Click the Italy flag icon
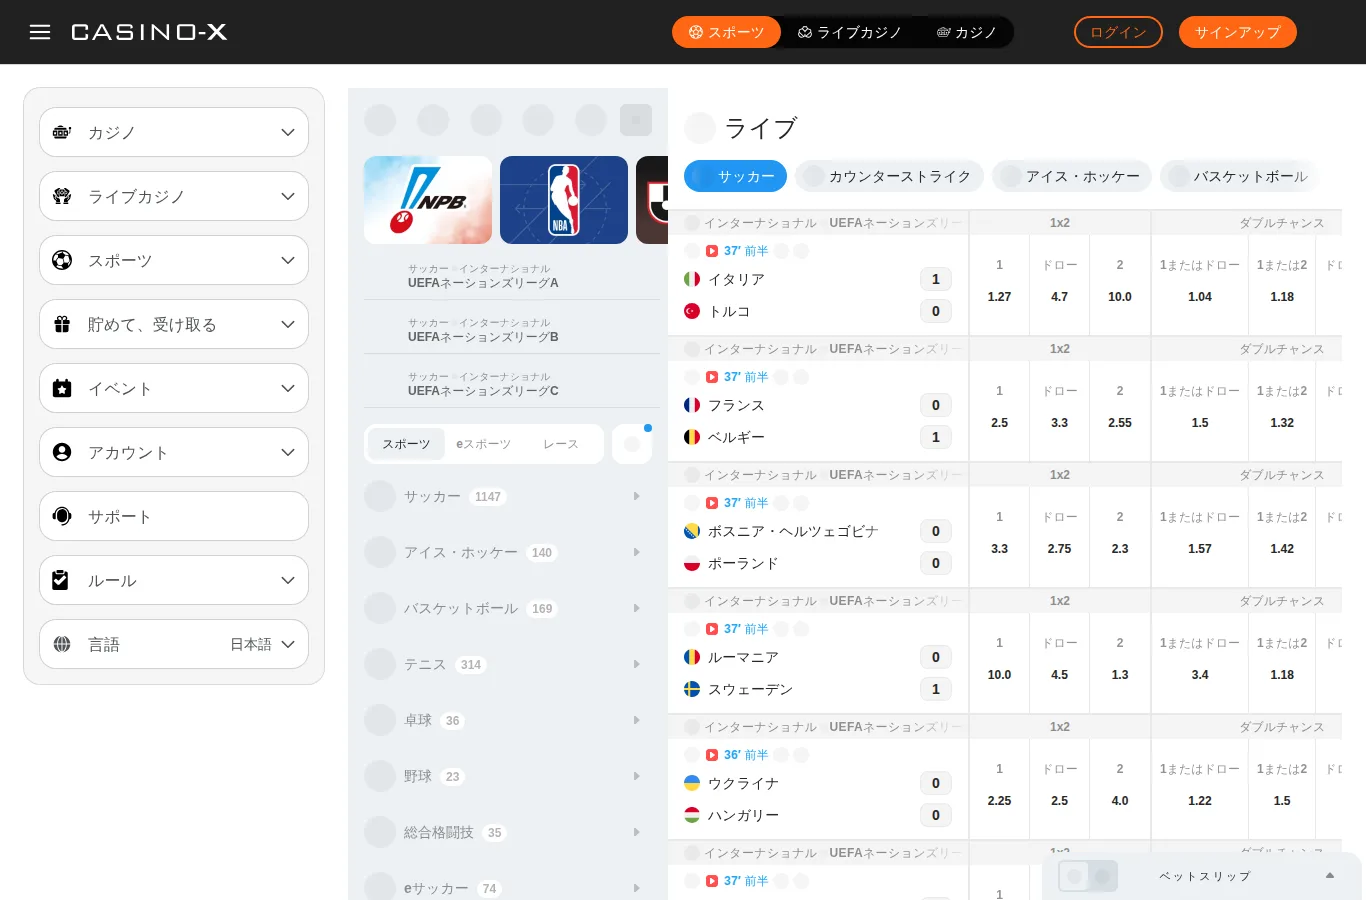The width and height of the screenshot is (1366, 900). point(692,279)
